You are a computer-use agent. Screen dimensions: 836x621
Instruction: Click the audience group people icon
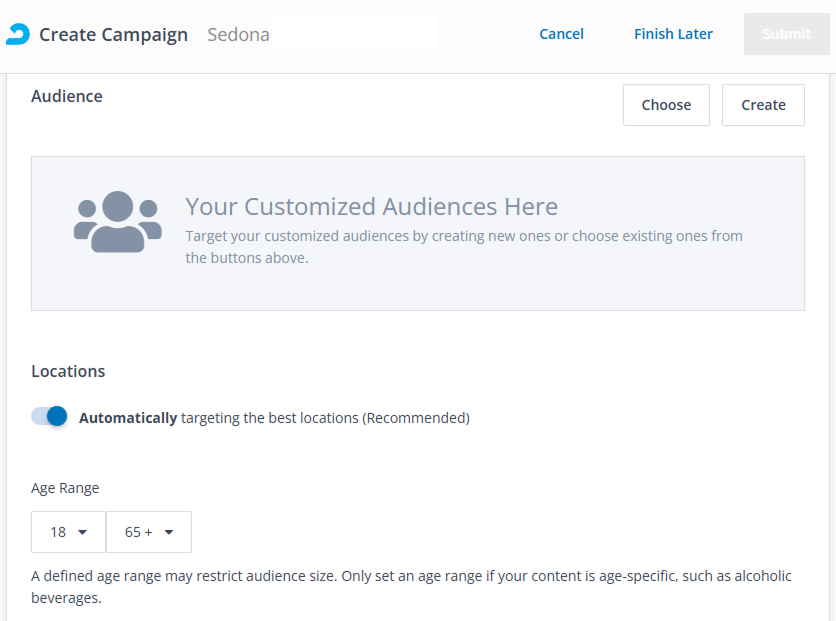pos(118,222)
